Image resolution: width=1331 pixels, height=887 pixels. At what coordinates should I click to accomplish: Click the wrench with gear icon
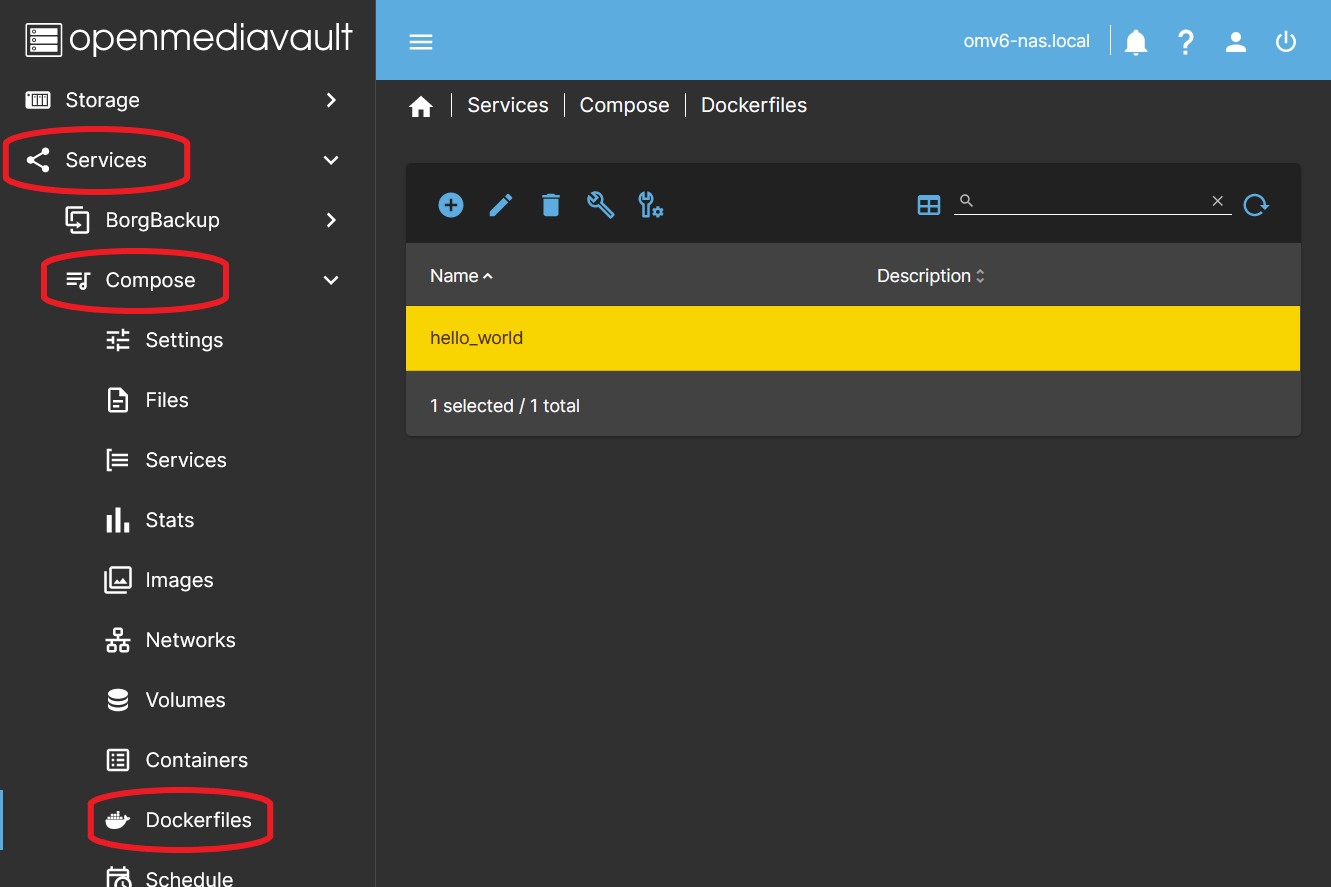(x=651, y=205)
